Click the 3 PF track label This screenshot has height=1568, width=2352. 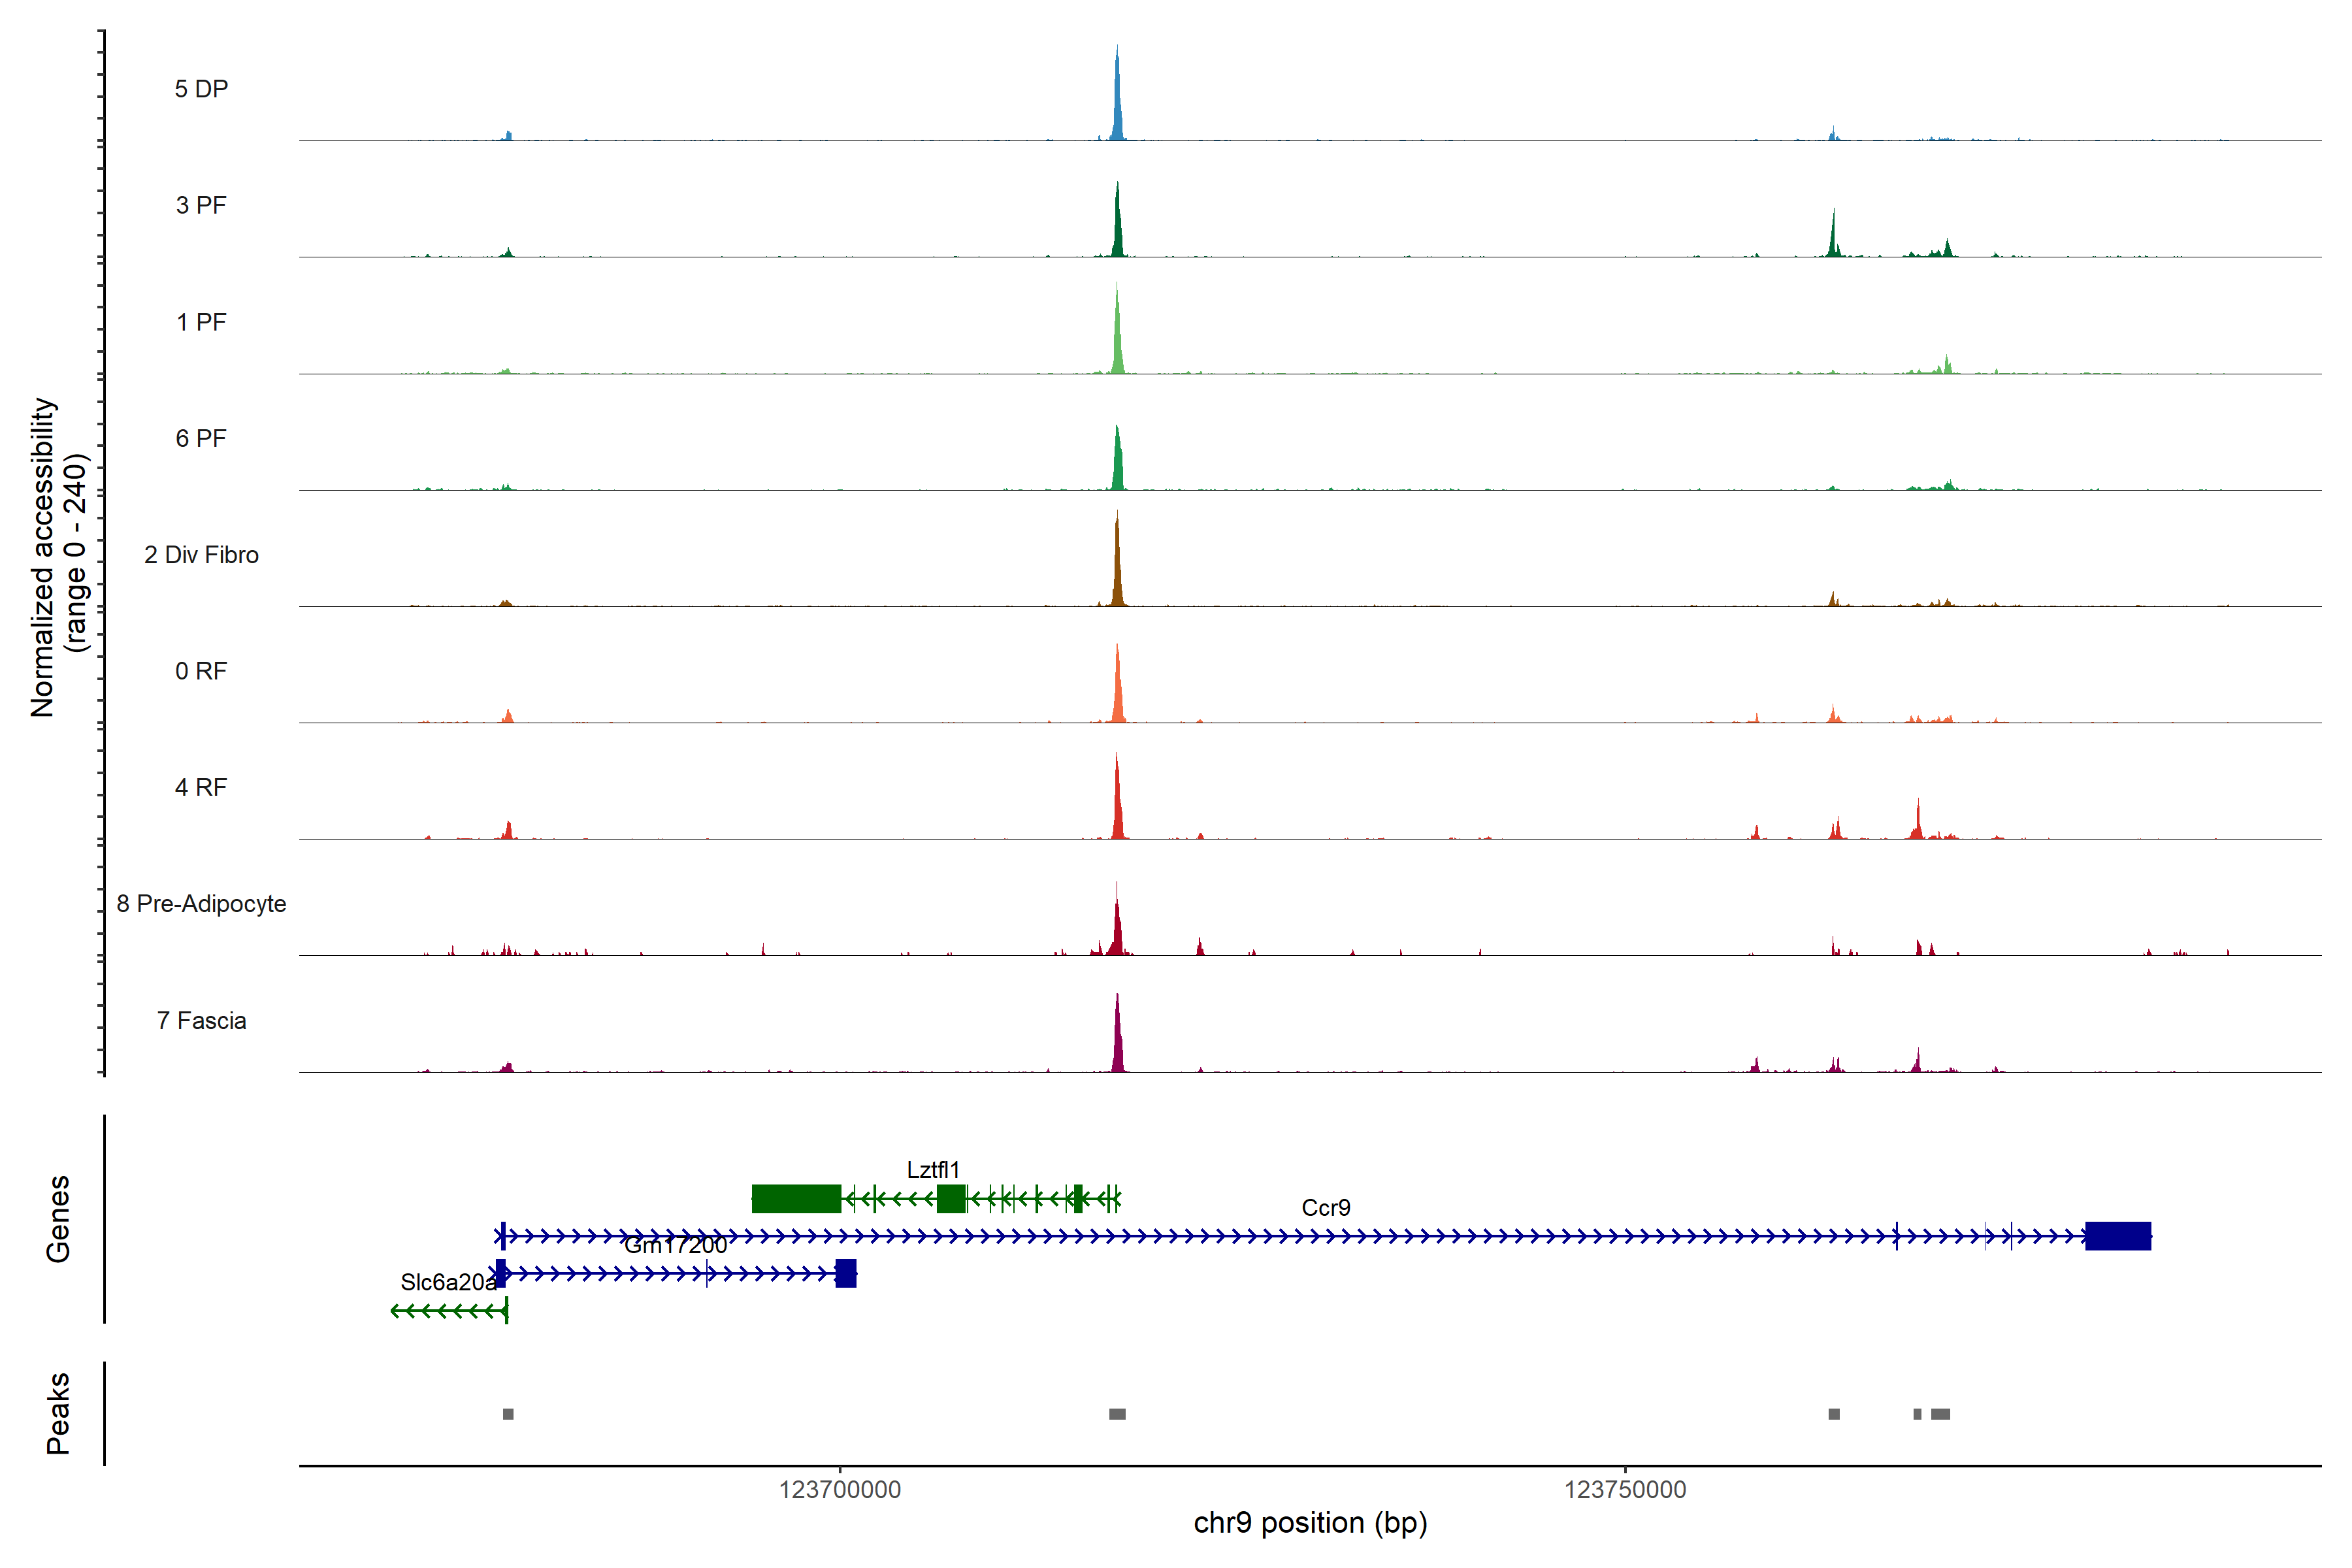pos(201,205)
